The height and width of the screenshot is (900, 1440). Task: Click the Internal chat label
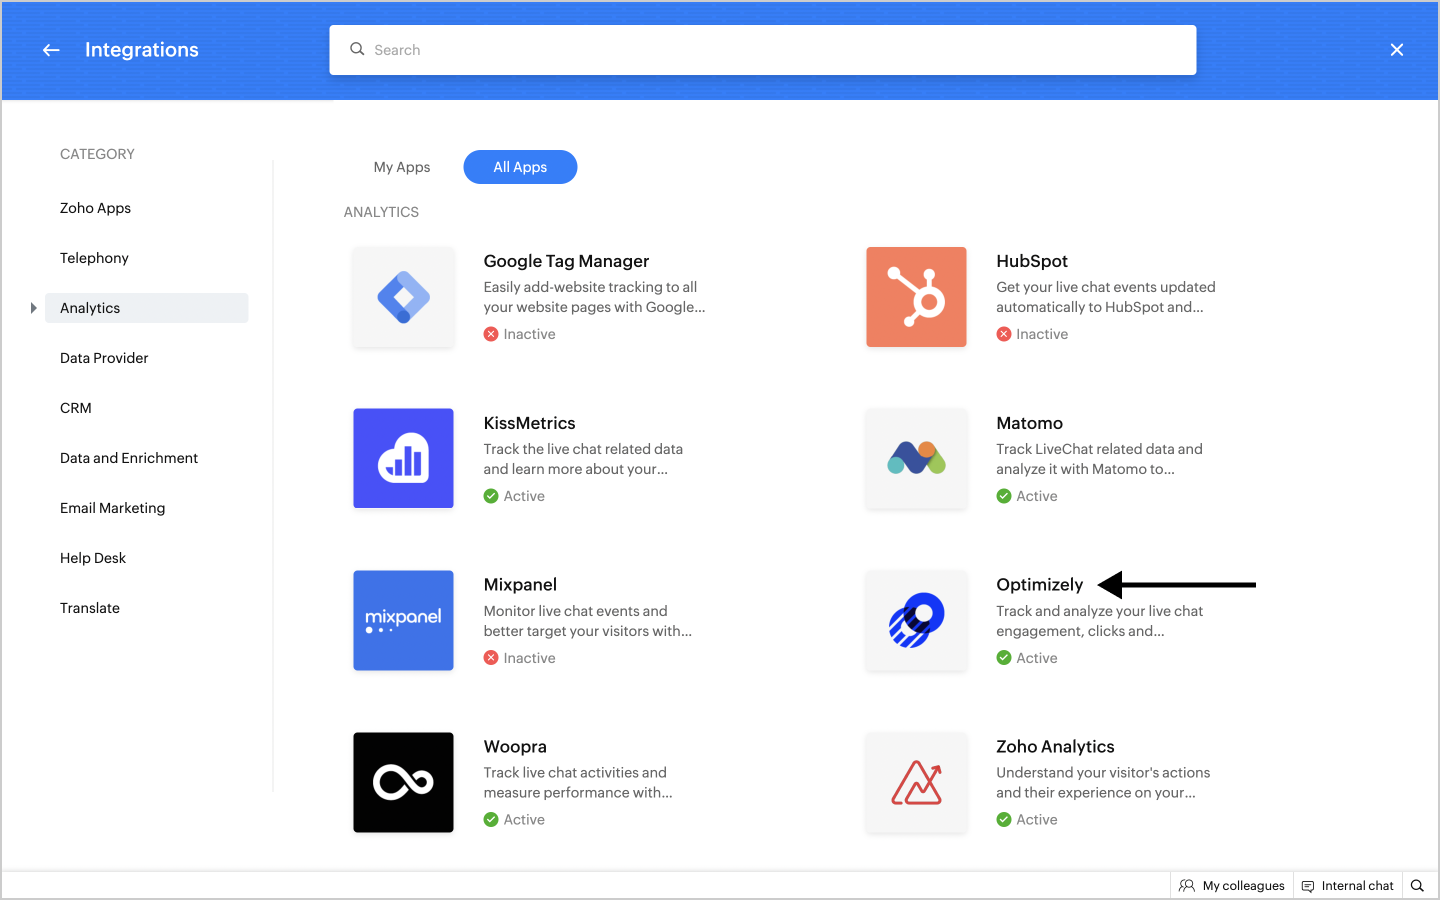pyautogui.click(x=1357, y=886)
